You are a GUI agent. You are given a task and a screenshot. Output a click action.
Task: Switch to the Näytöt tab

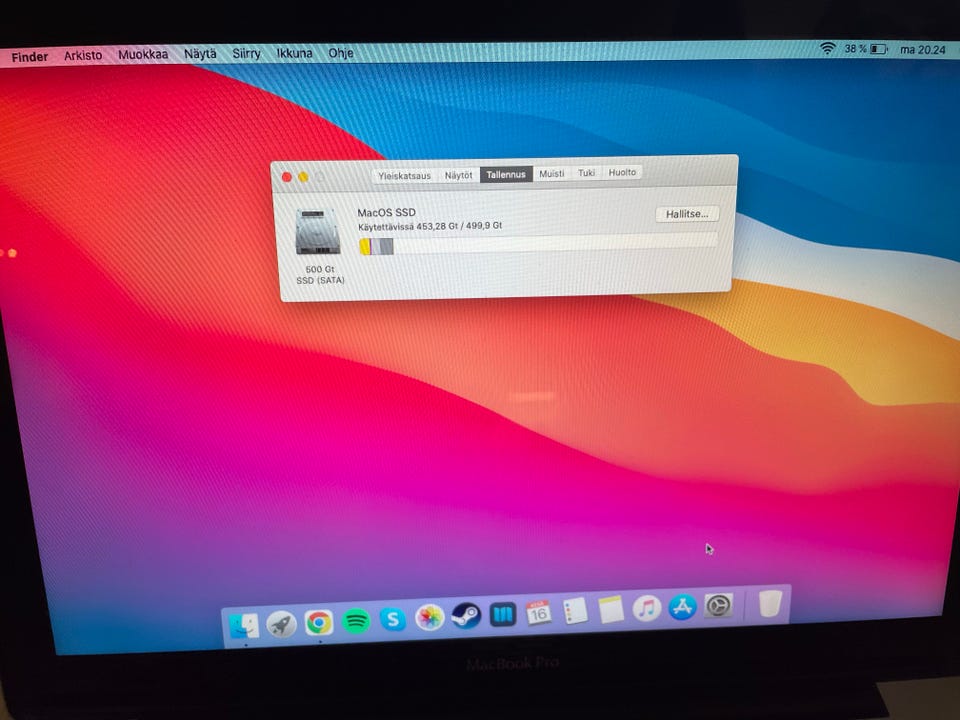pyautogui.click(x=459, y=175)
